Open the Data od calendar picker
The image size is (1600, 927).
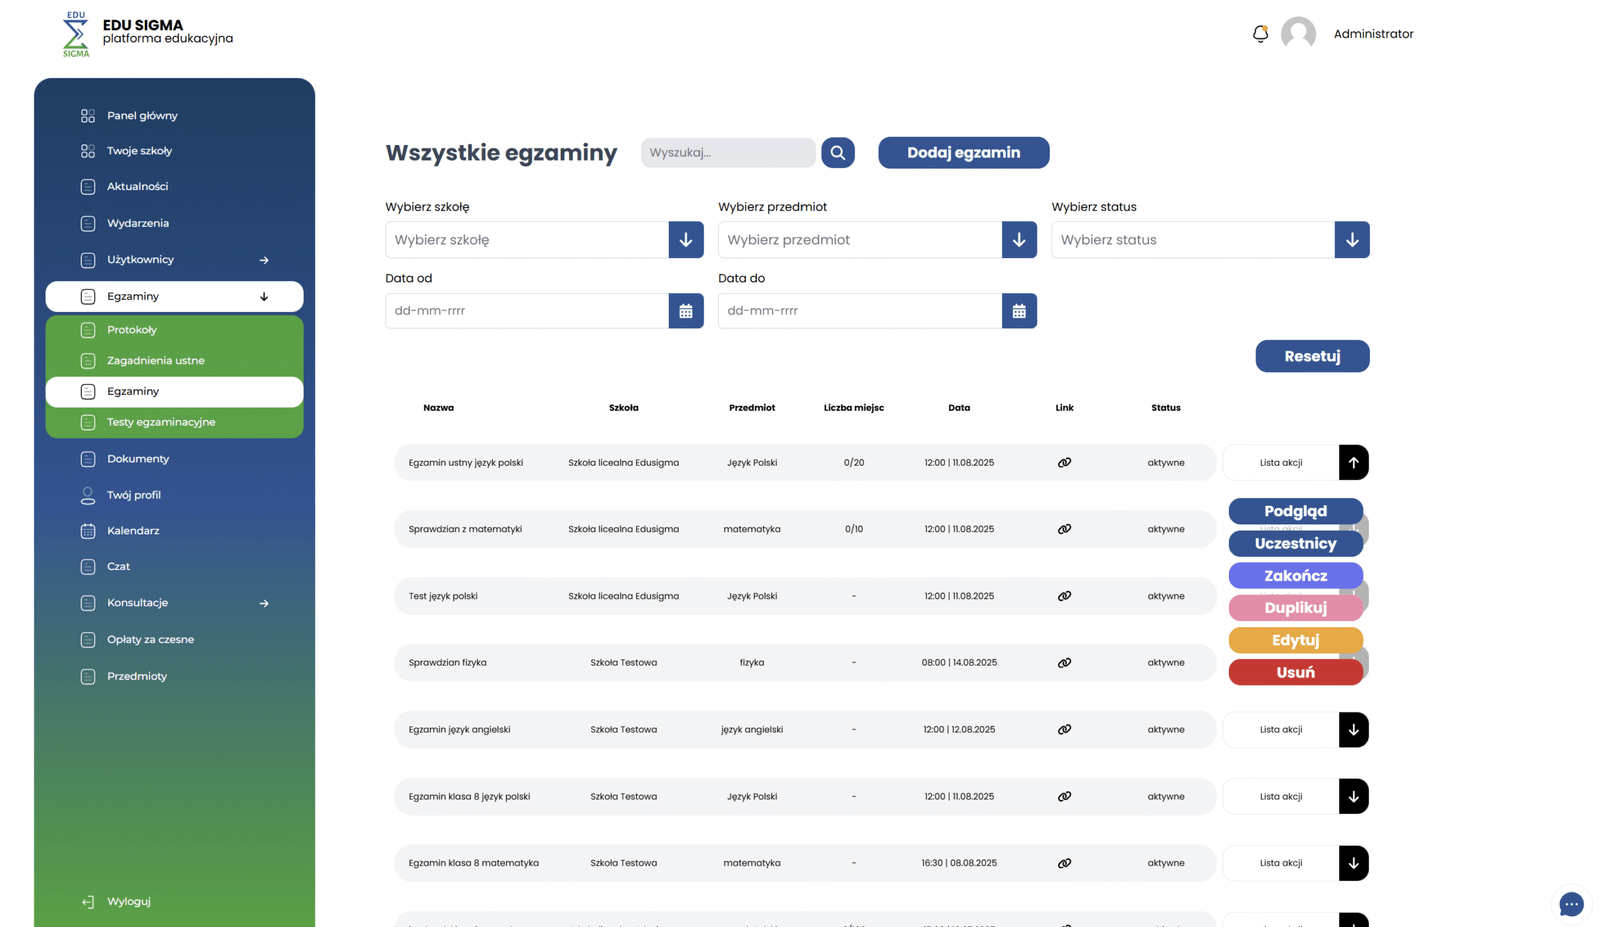pos(686,311)
